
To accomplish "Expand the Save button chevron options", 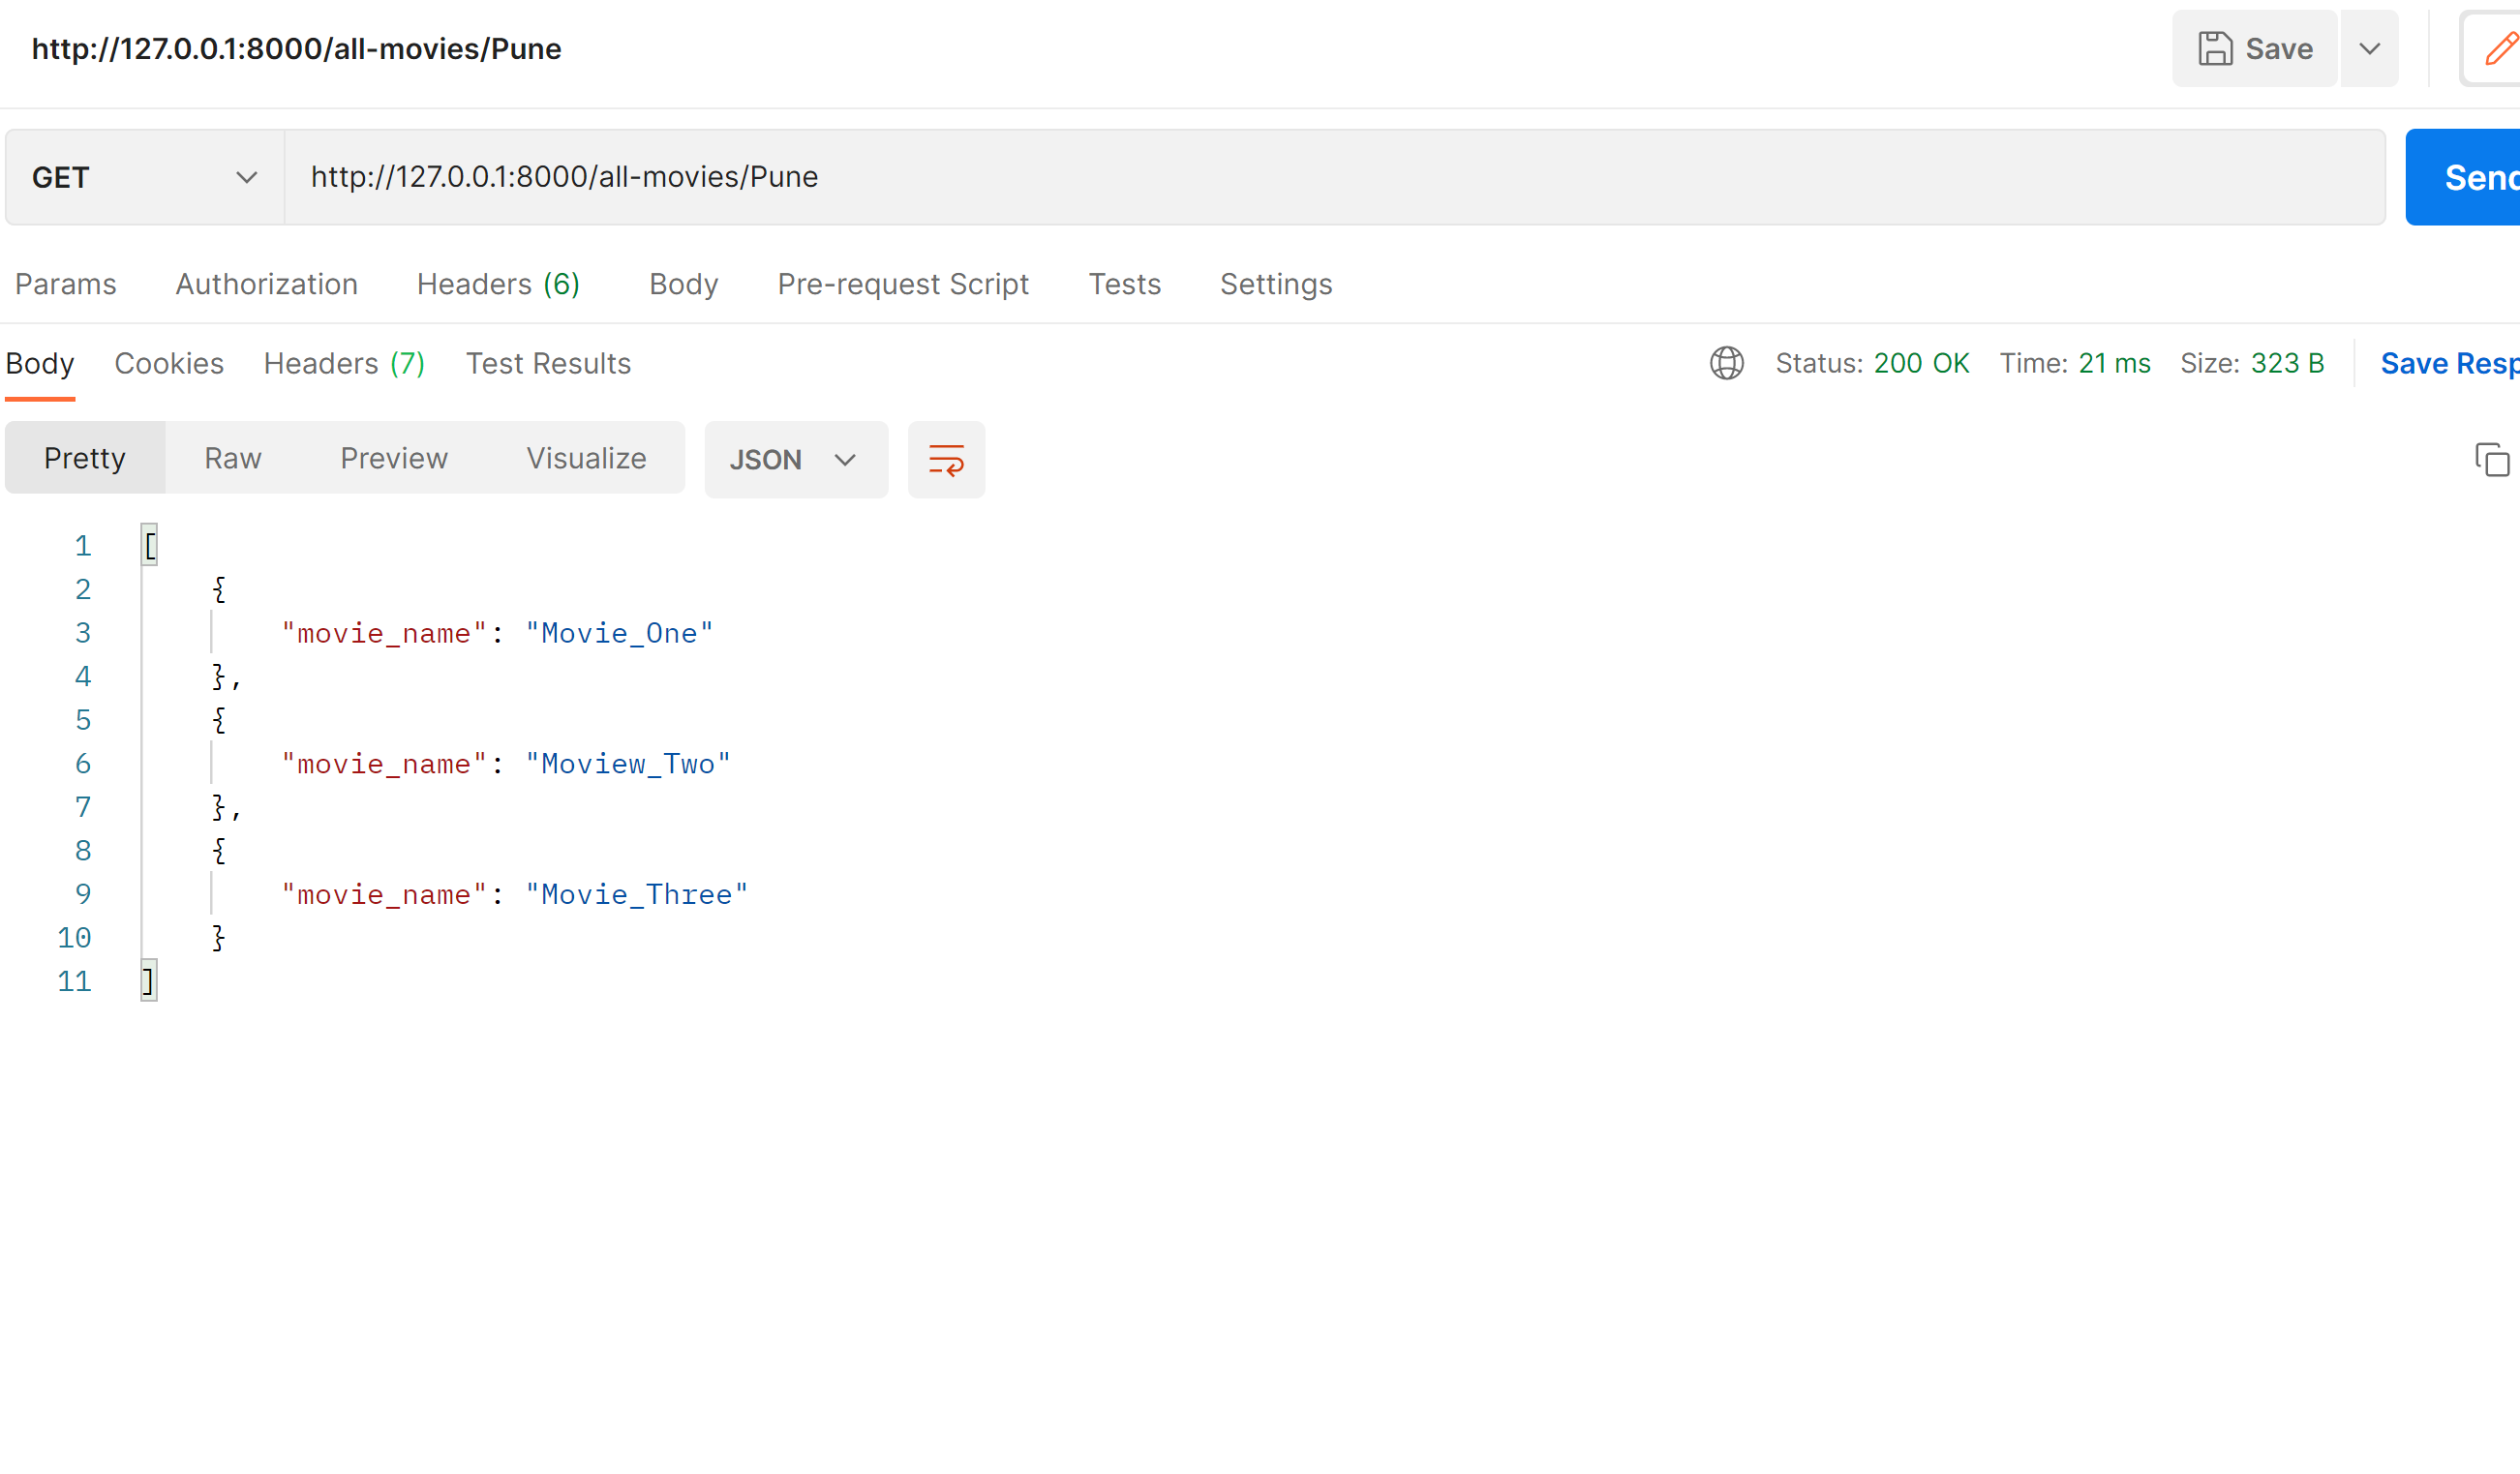I will click(2369, 48).
